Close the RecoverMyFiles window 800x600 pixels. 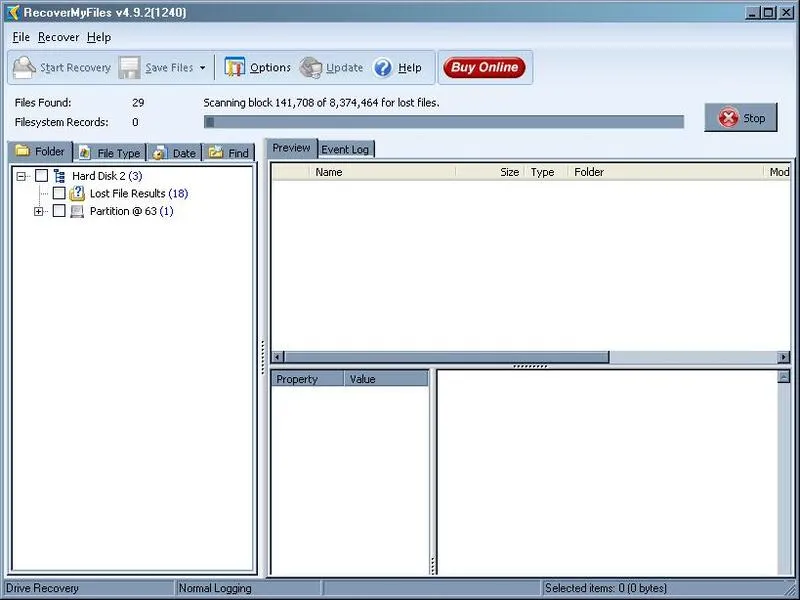(x=786, y=13)
